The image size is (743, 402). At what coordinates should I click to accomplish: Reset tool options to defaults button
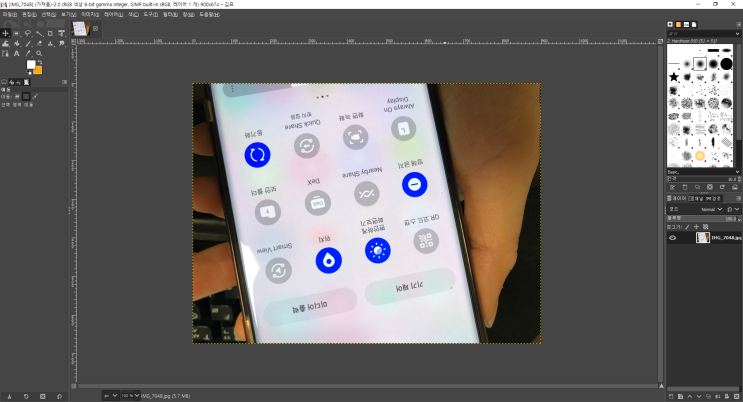(59, 396)
